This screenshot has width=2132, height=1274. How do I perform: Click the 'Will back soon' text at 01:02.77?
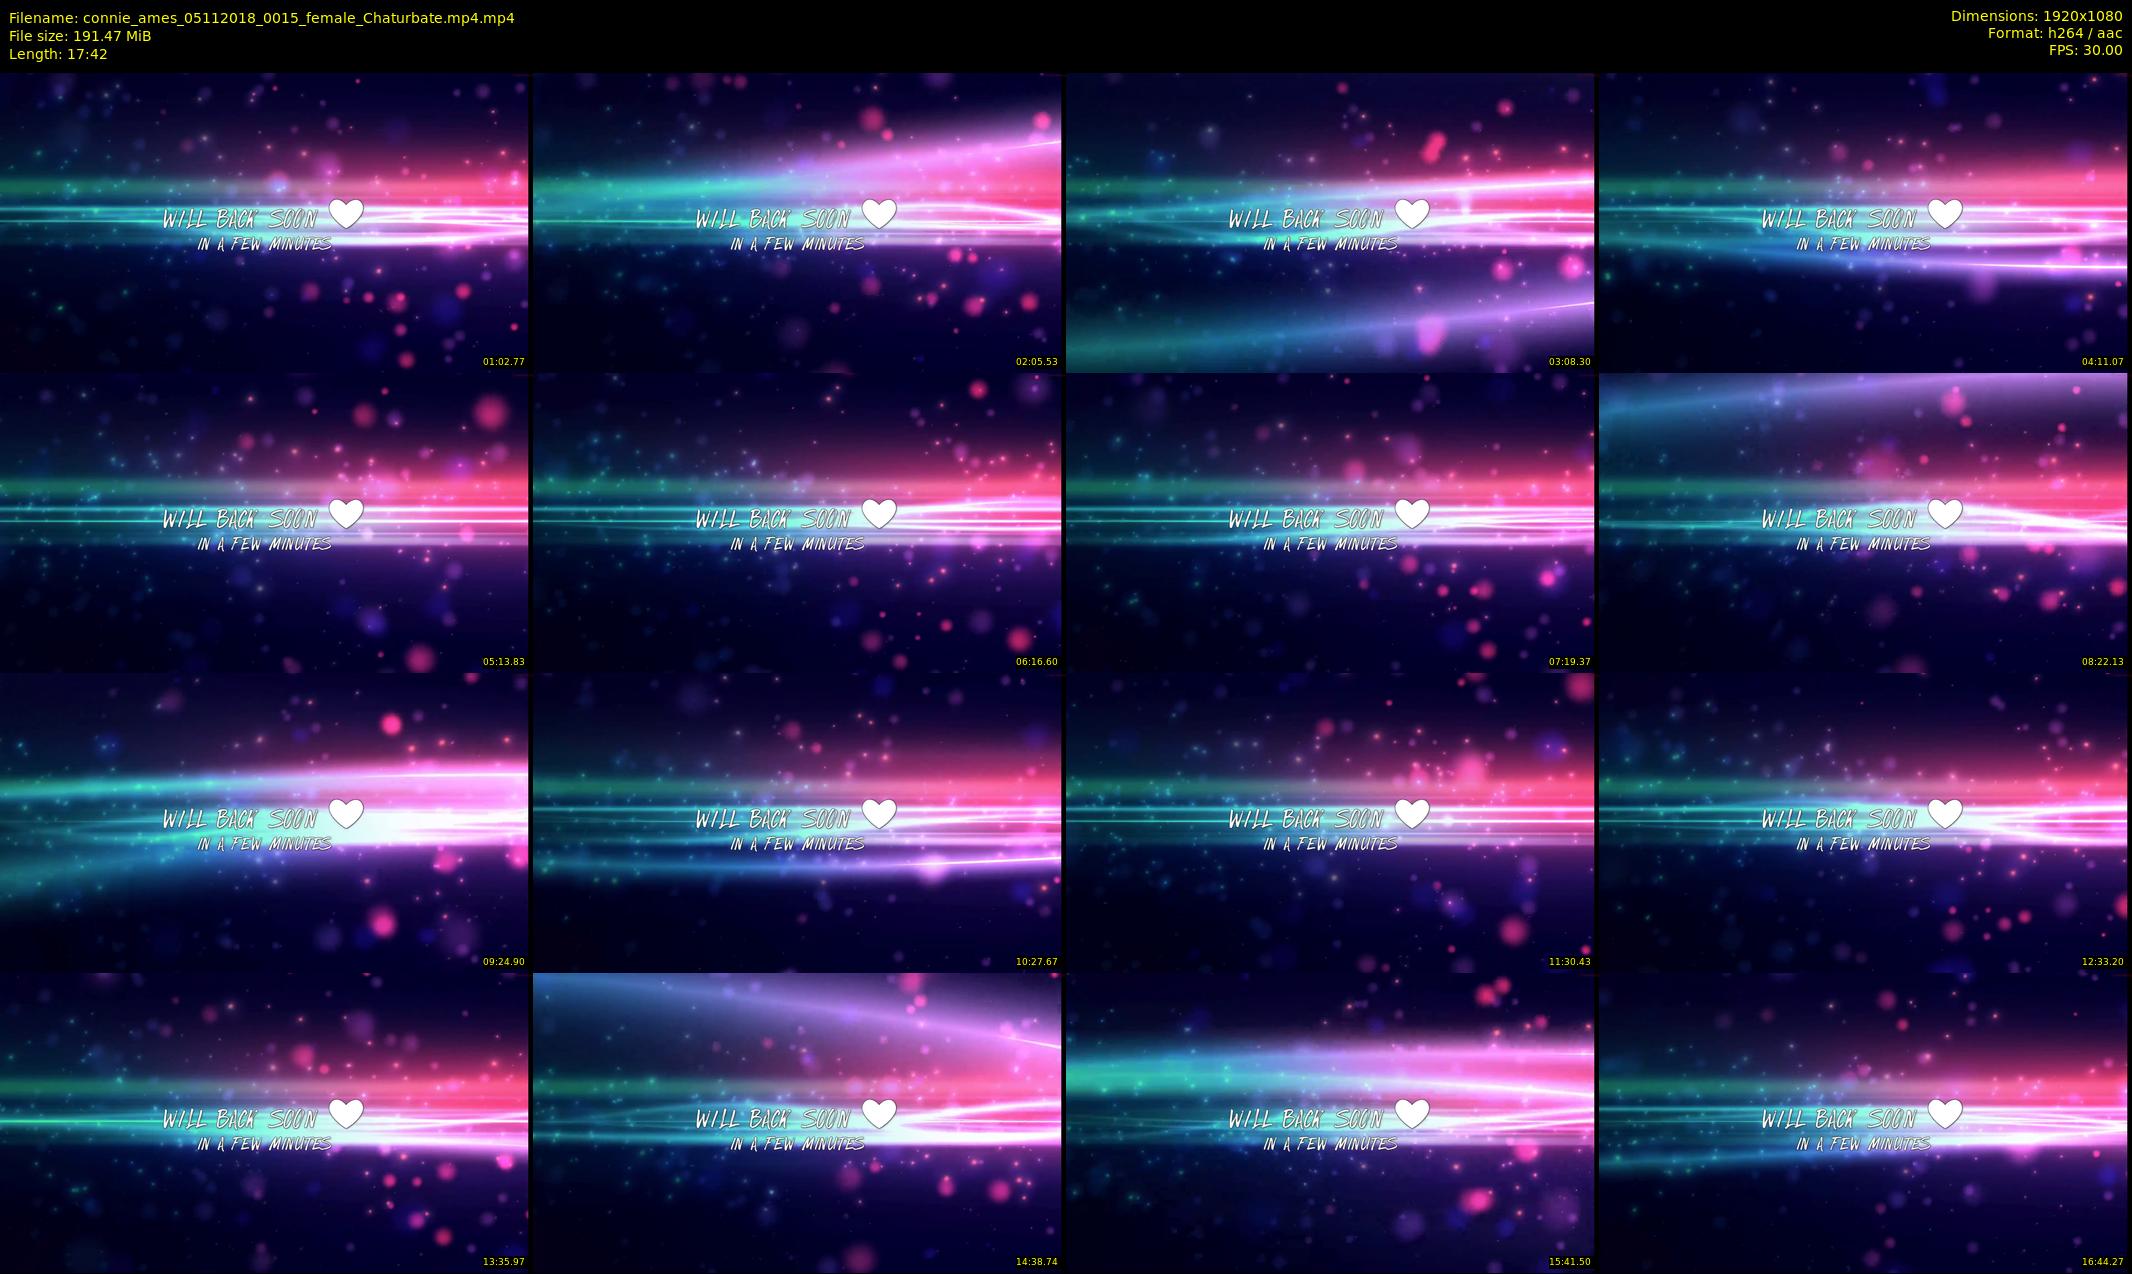(240, 219)
